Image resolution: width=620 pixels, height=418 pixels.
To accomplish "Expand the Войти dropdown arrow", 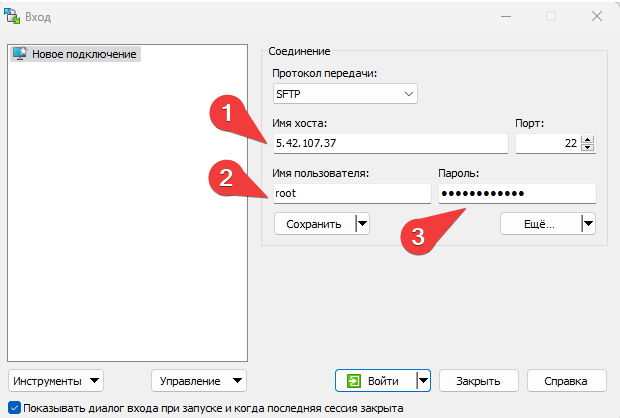I will click(424, 381).
